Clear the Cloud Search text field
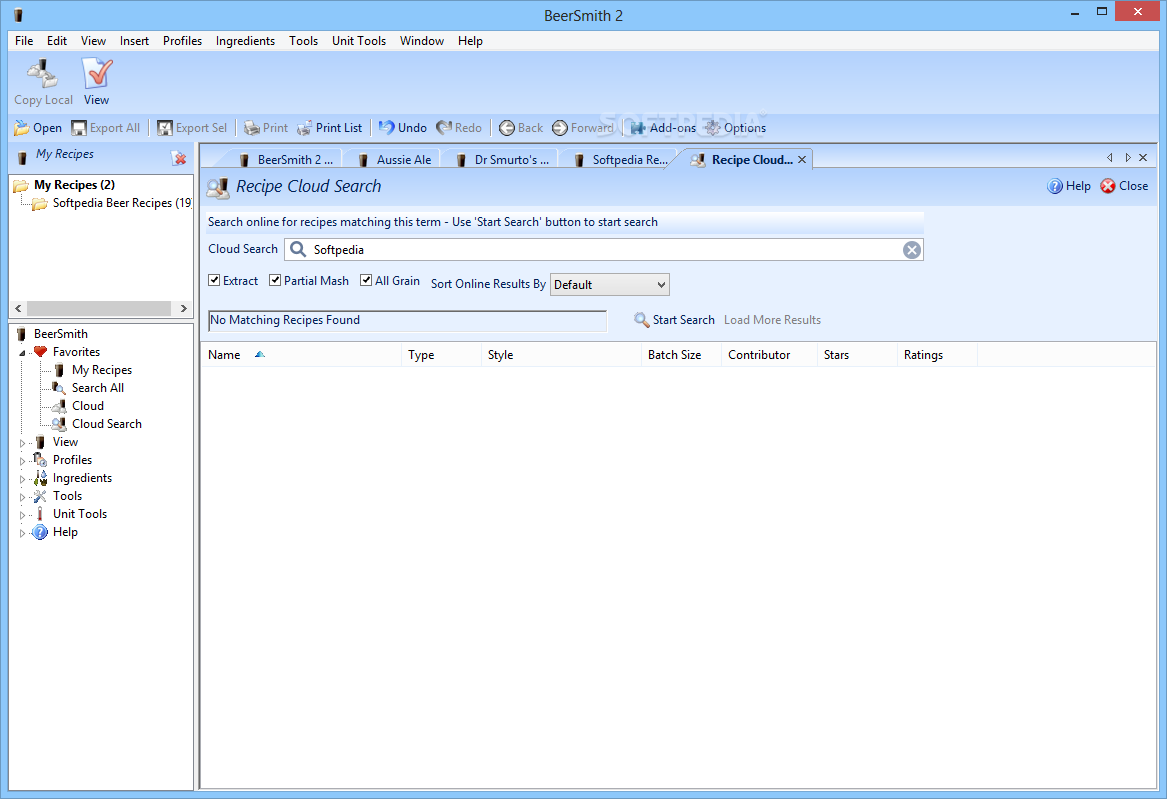The image size is (1167, 799). pos(912,250)
